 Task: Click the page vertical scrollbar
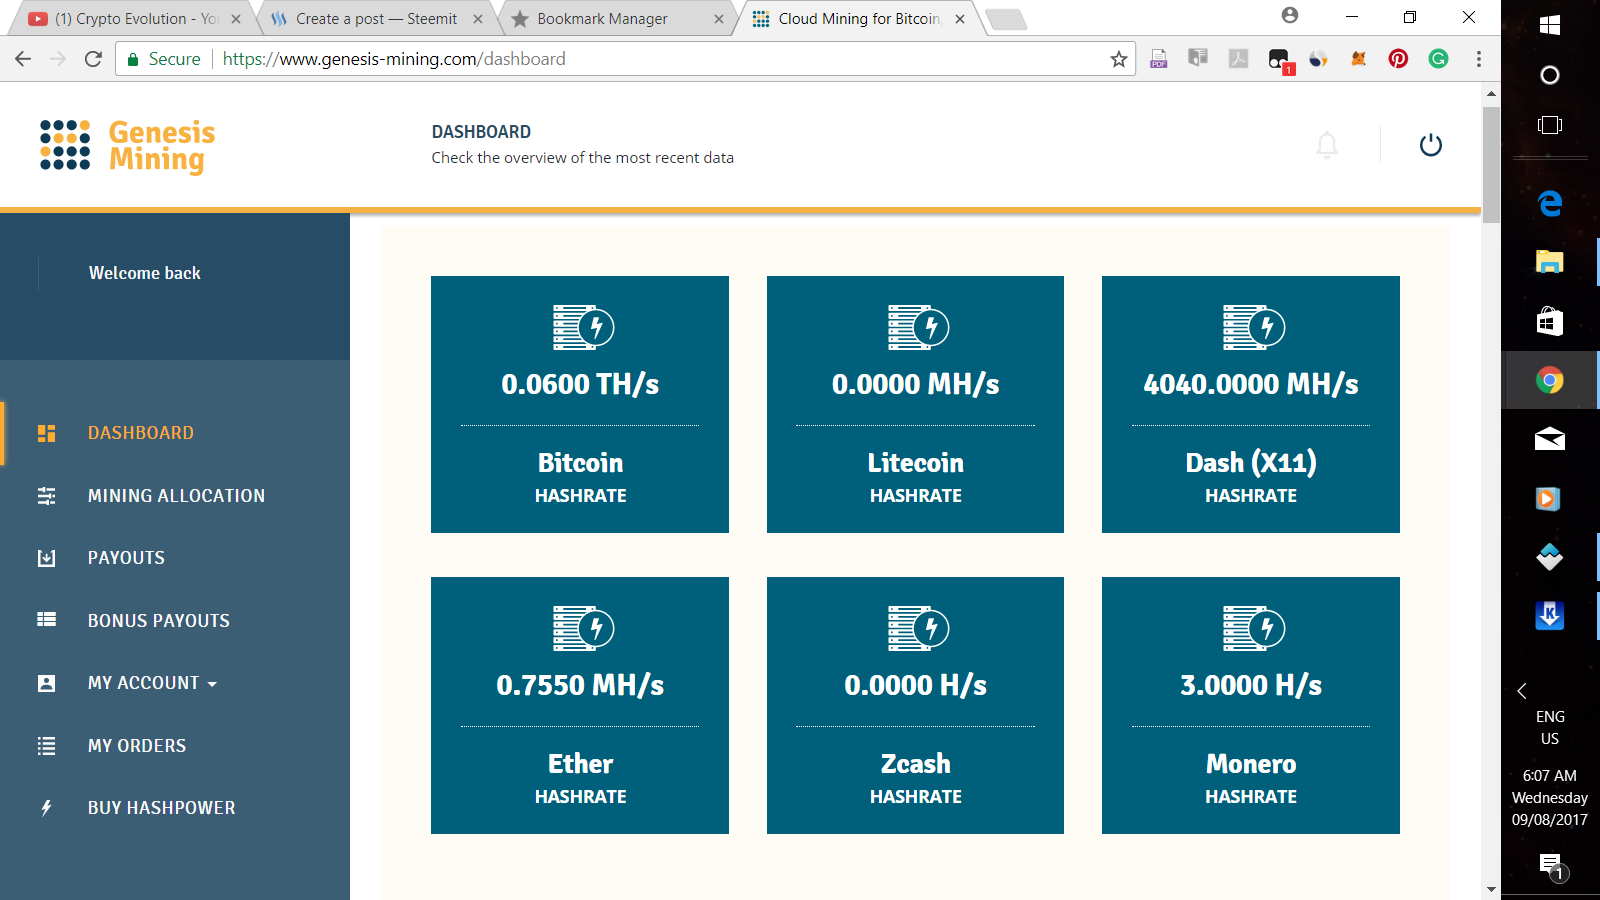click(x=1491, y=165)
